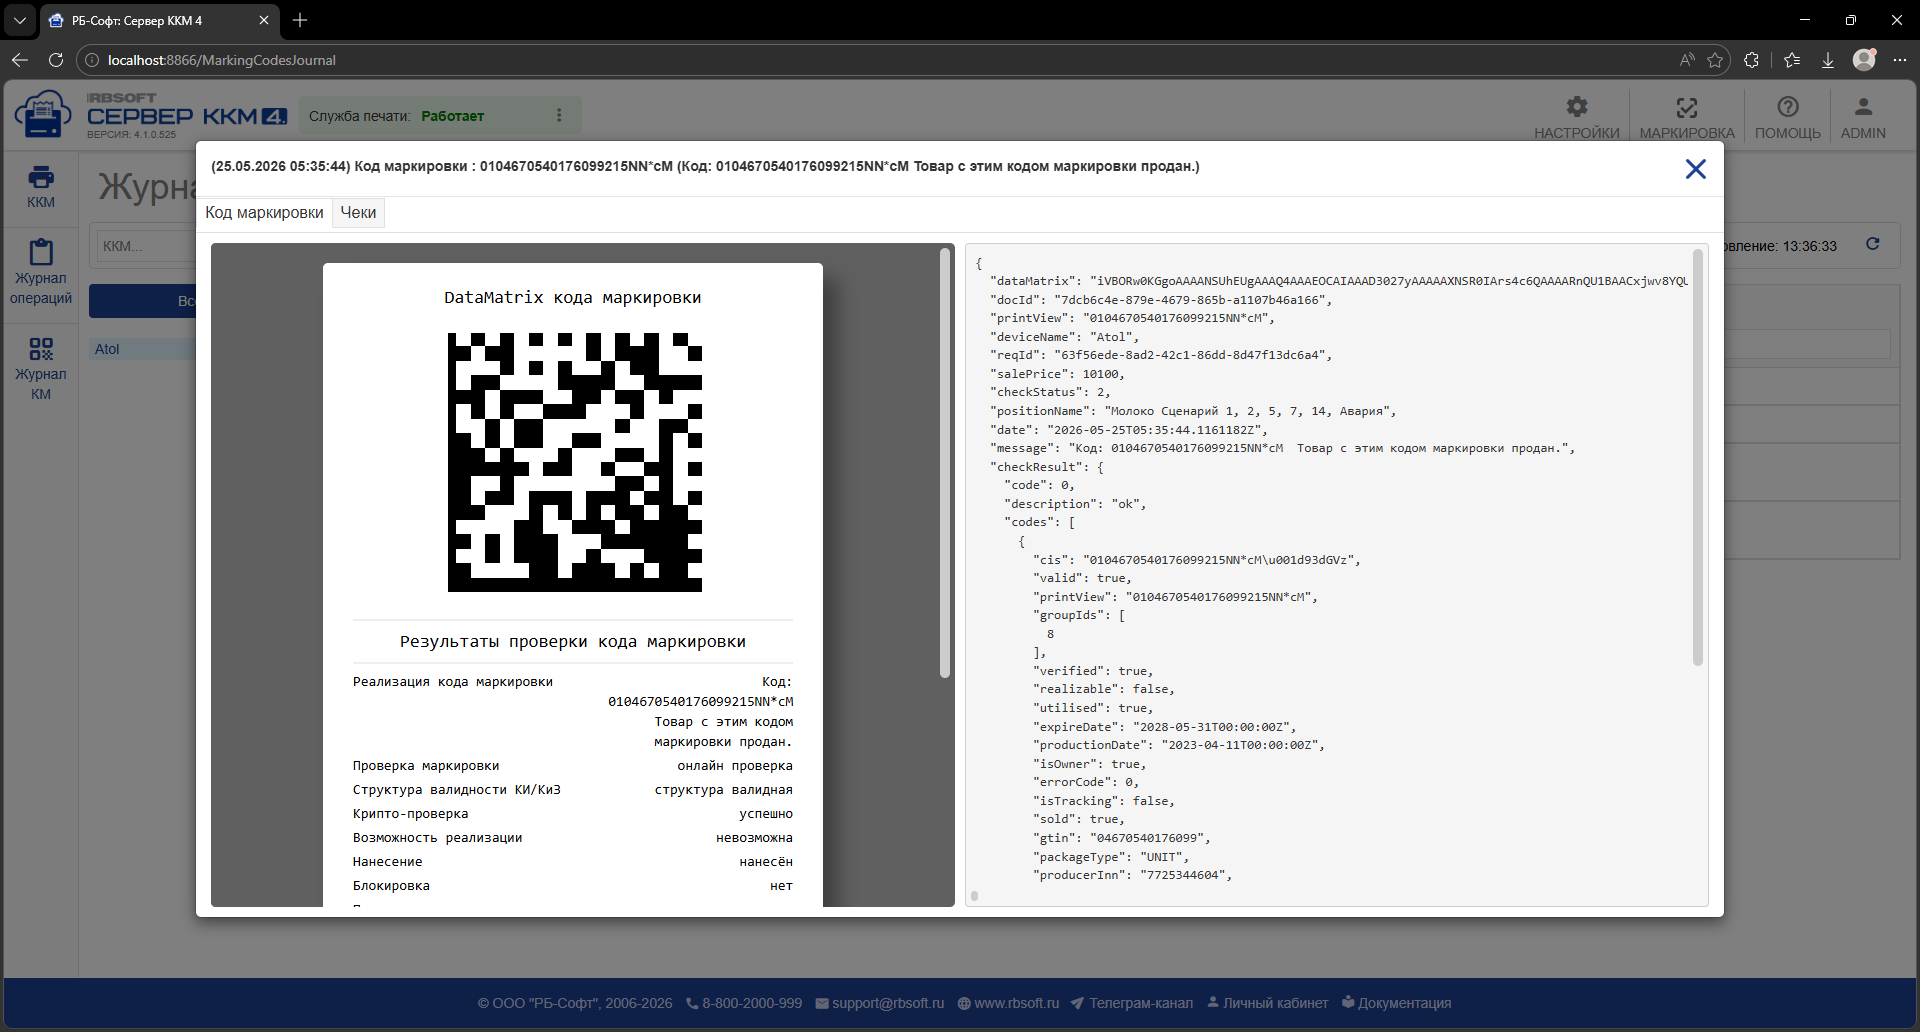Open Документация footer link

1396,1003
